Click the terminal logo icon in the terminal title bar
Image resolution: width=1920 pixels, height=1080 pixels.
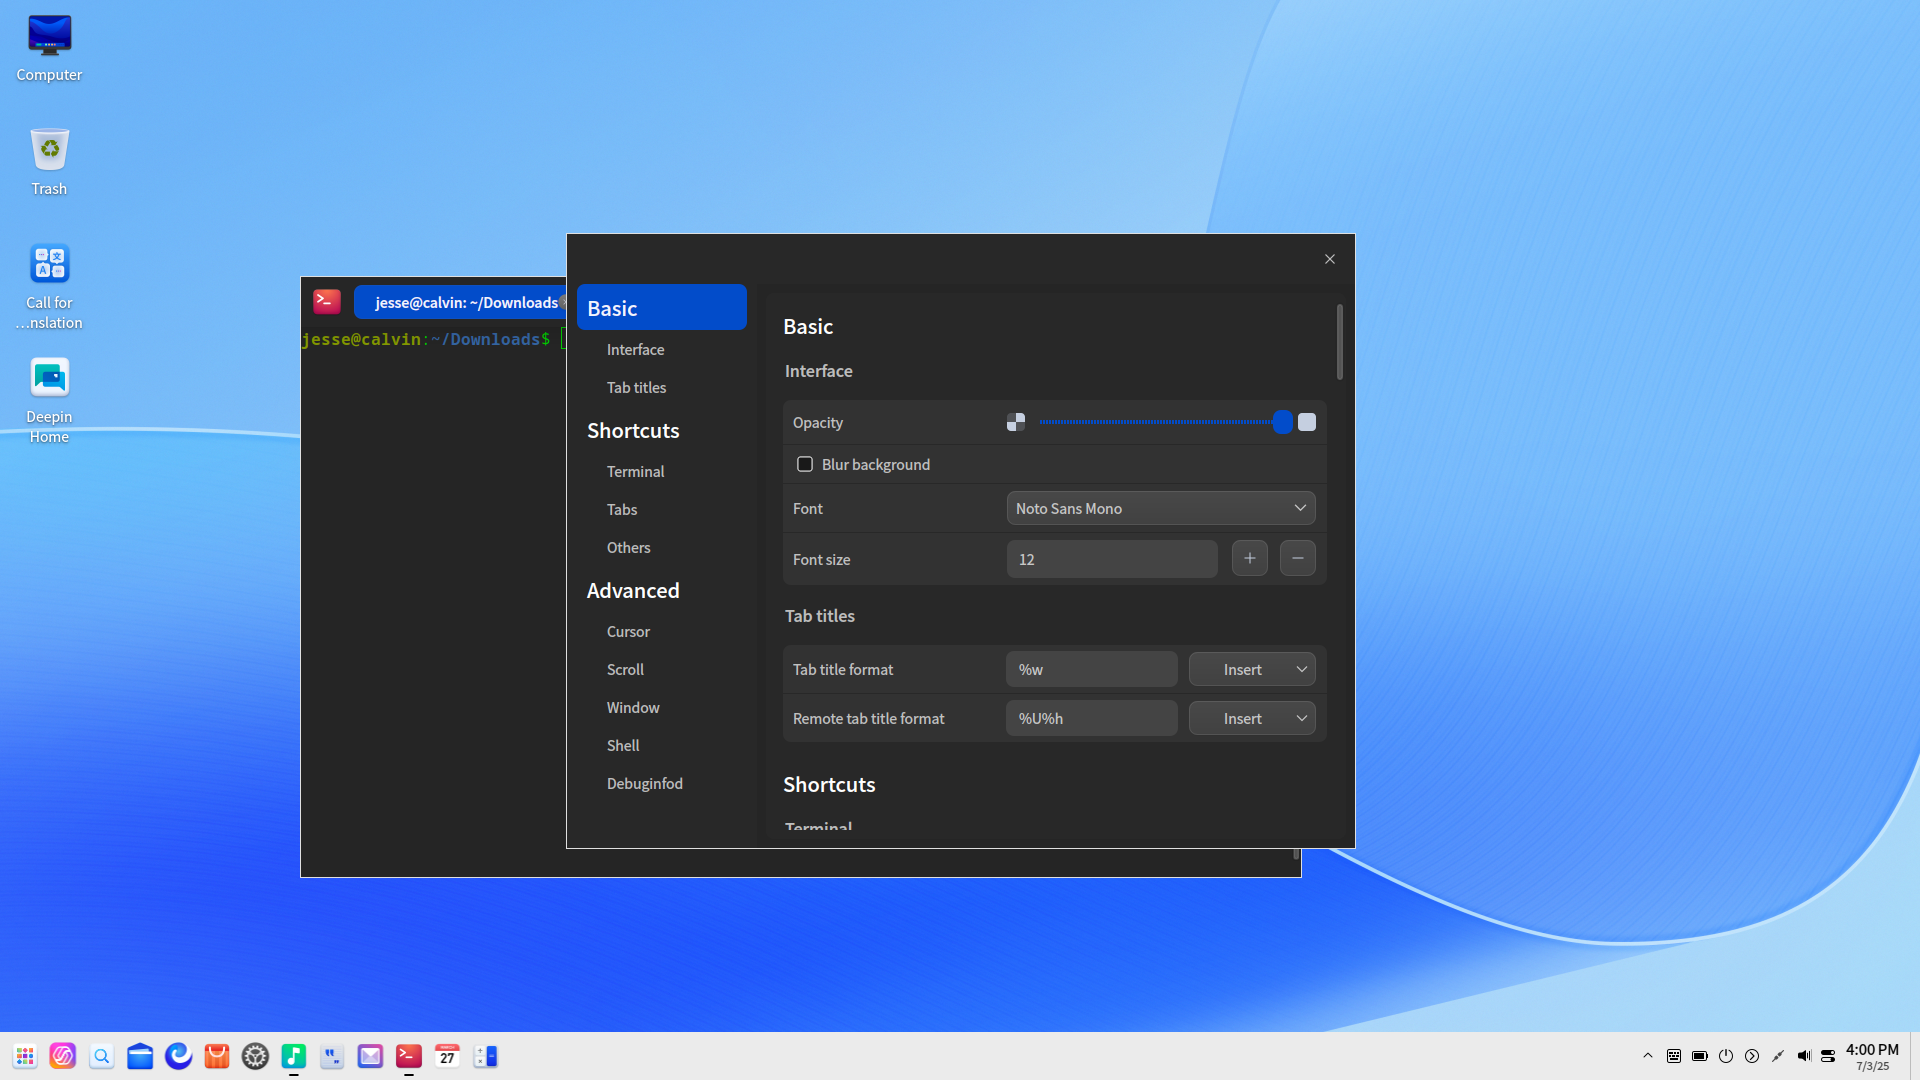tap(327, 301)
